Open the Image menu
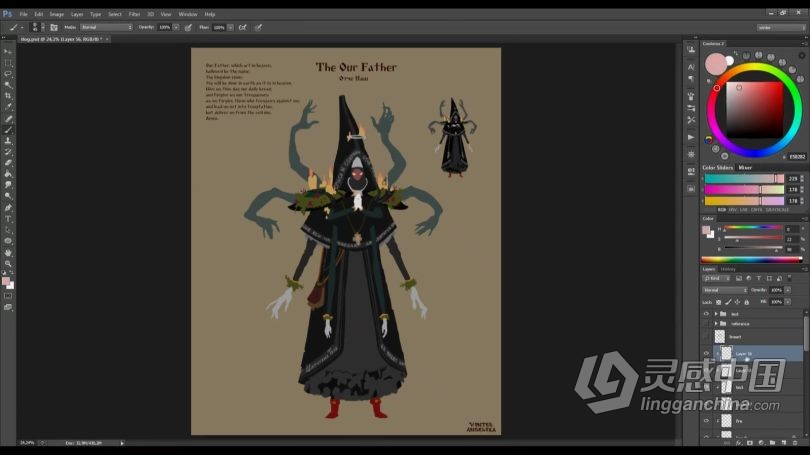Image resolution: width=810 pixels, height=455 pixels. pos(56,14)
